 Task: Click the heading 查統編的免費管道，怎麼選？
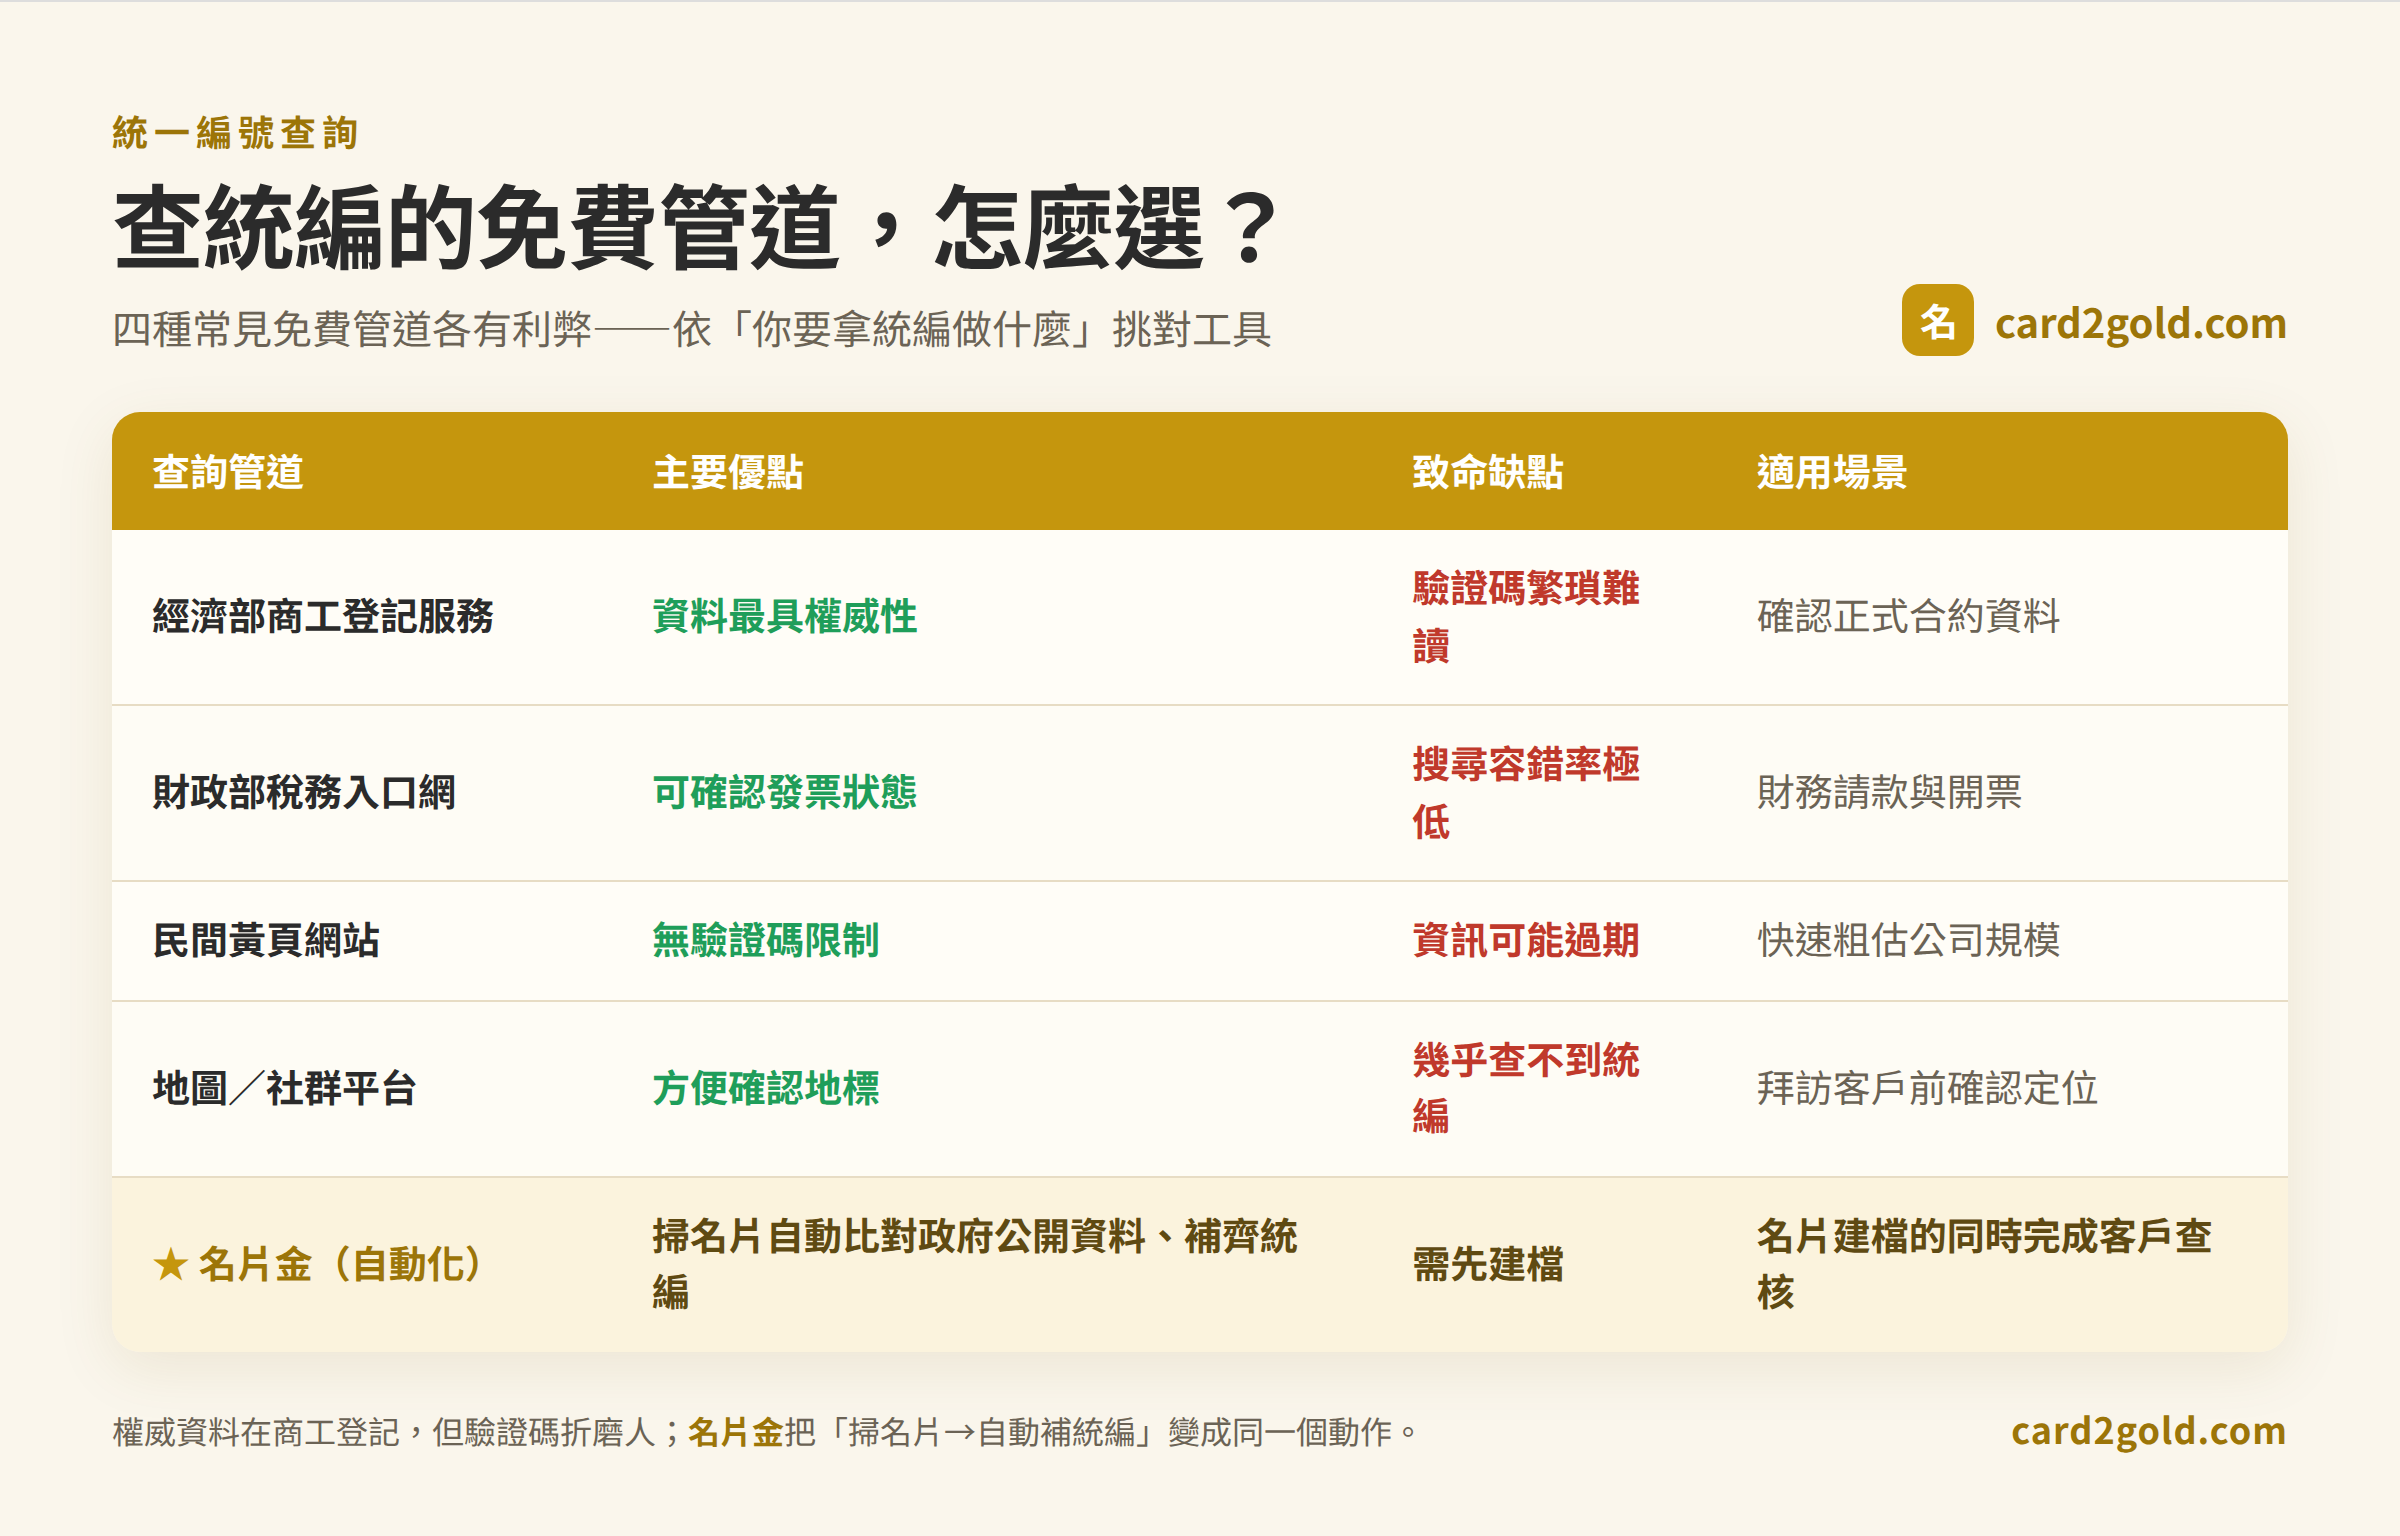click(697, 228)
